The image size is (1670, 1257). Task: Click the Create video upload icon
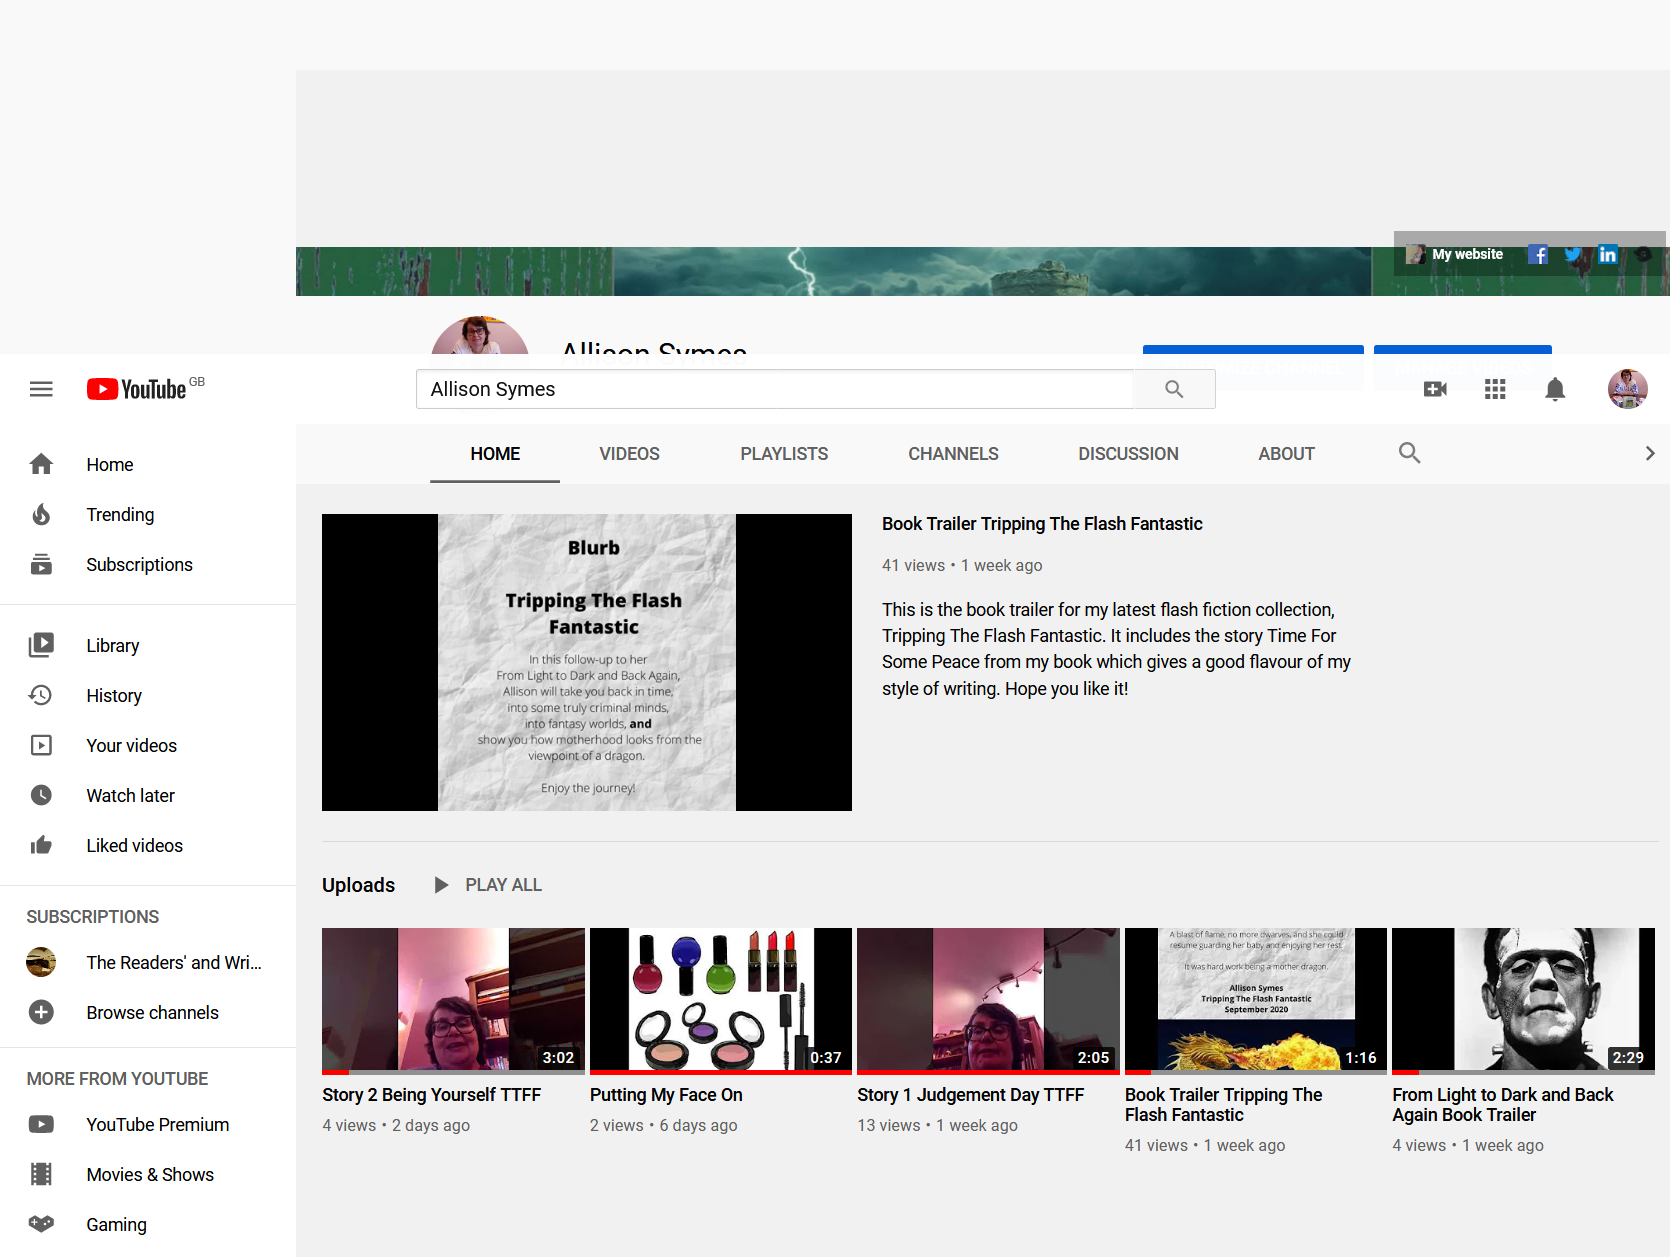(1435, 389)
